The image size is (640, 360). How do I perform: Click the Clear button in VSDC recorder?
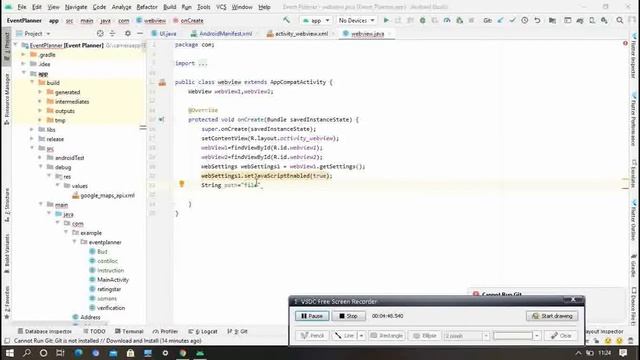point(561,336)
